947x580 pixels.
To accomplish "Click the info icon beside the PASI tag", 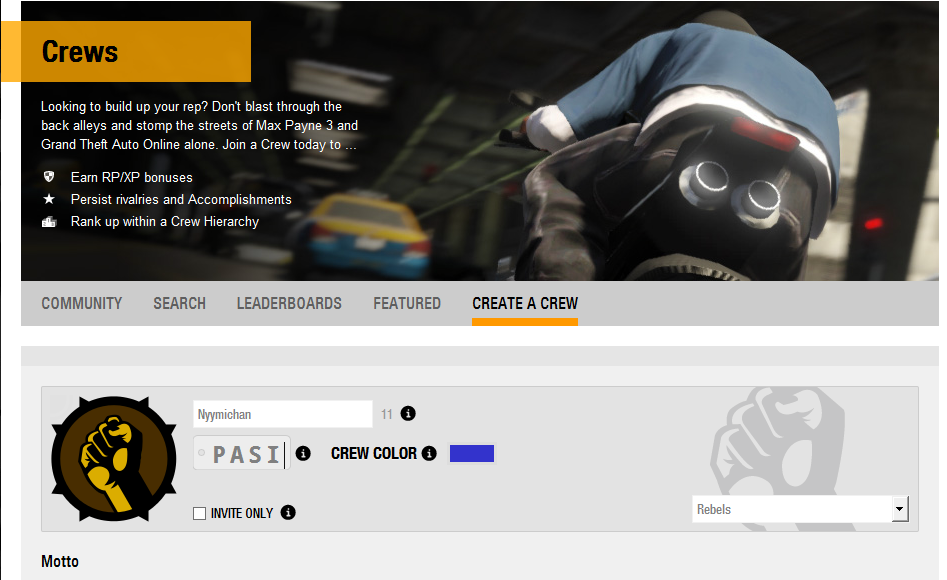I will pyautogui.click(x=304, y=453).
